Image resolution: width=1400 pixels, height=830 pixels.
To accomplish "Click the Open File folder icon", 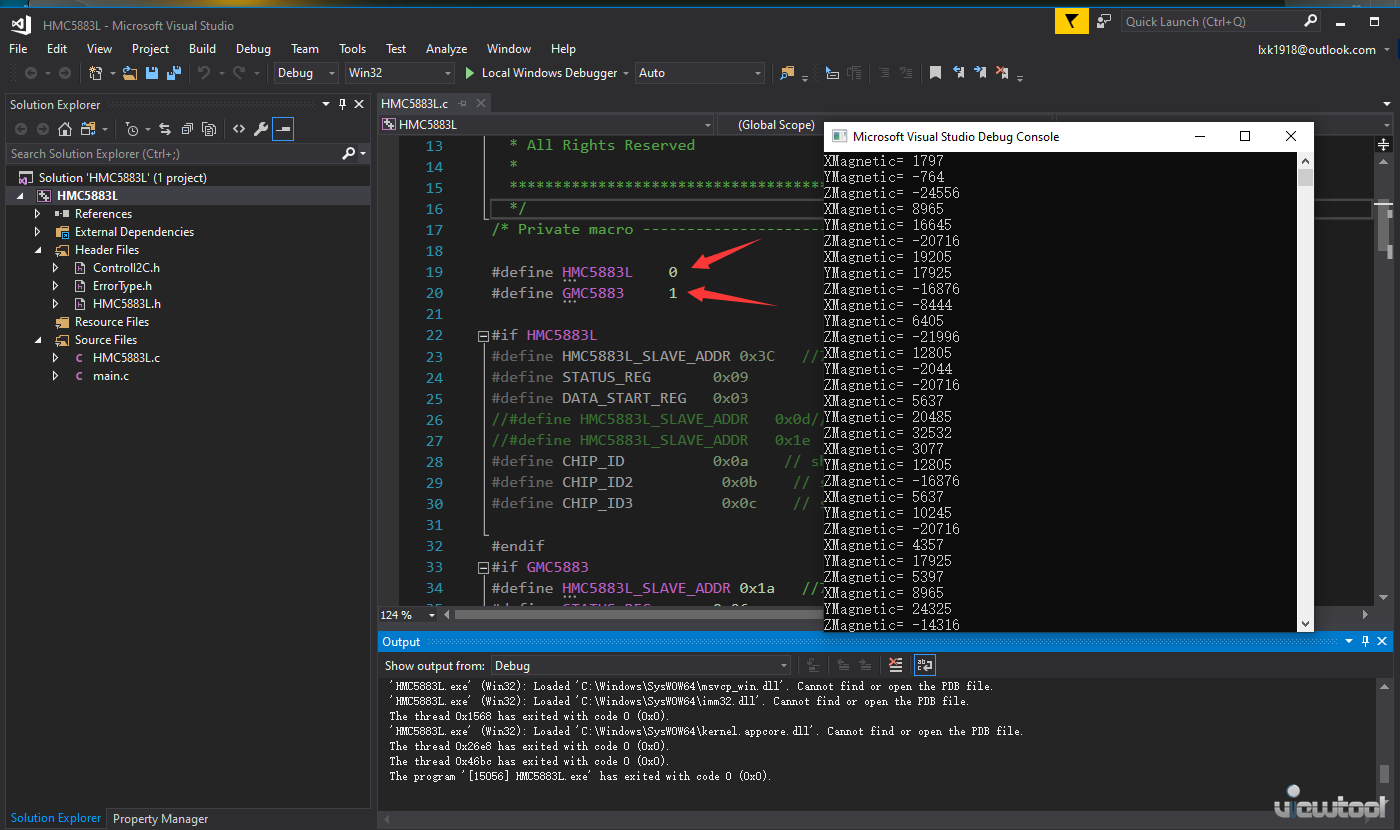I will point(130,73).
